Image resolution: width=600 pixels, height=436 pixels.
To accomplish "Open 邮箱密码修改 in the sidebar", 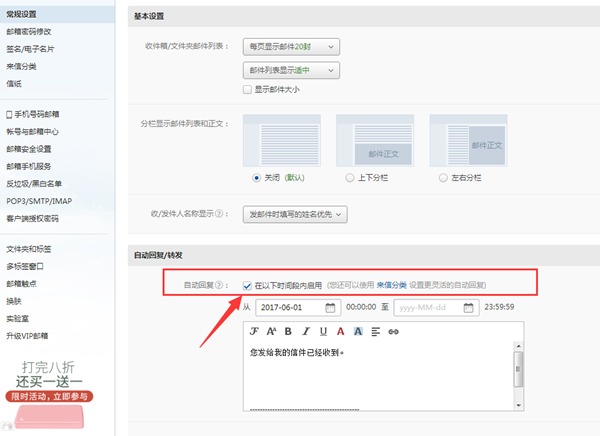I will [29, 32].
